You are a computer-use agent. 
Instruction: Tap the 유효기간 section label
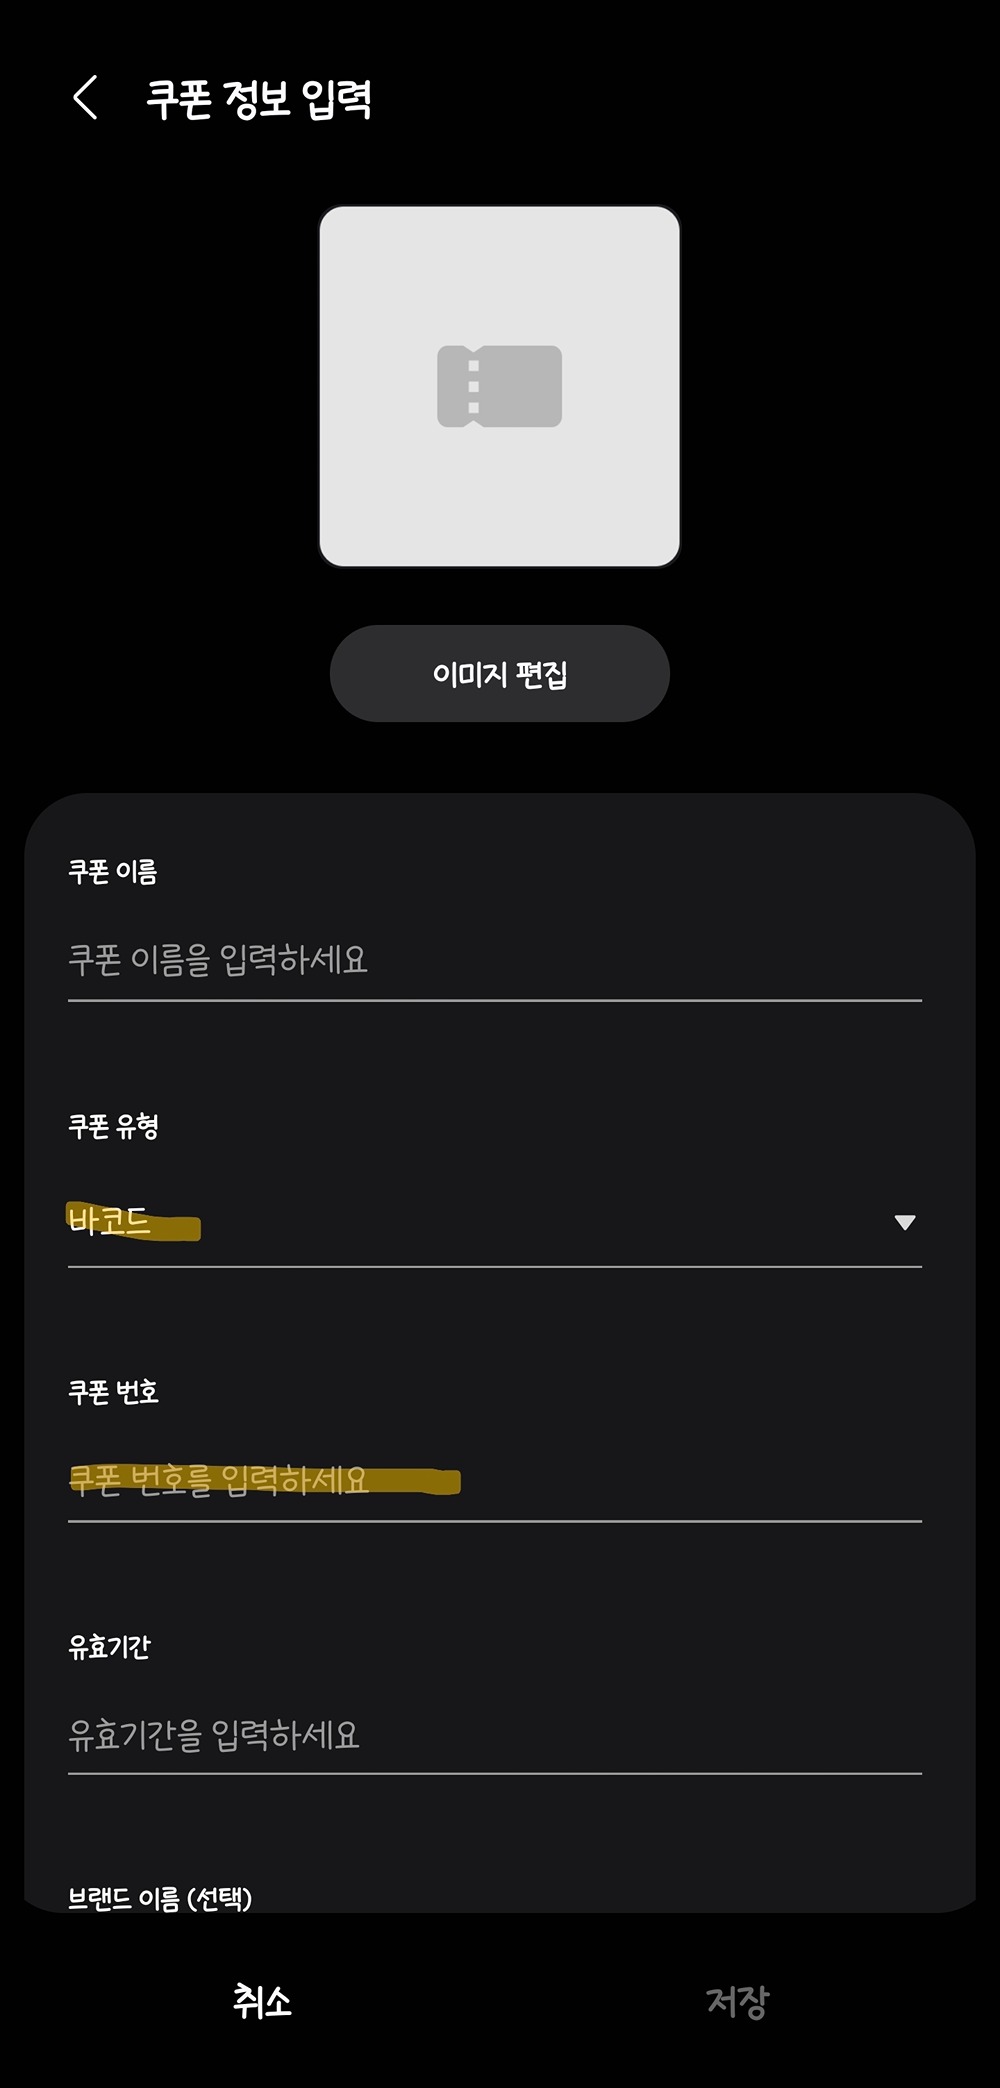click(110, 1647)
